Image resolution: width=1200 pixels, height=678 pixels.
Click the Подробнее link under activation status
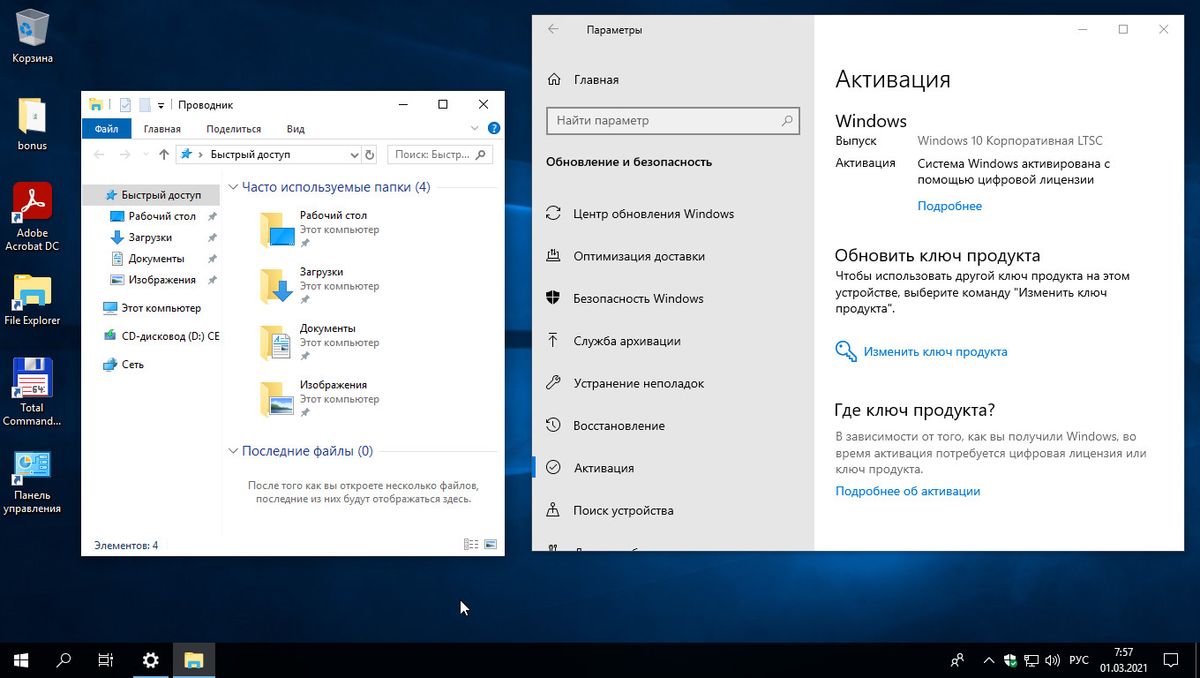tap(949, 206)
